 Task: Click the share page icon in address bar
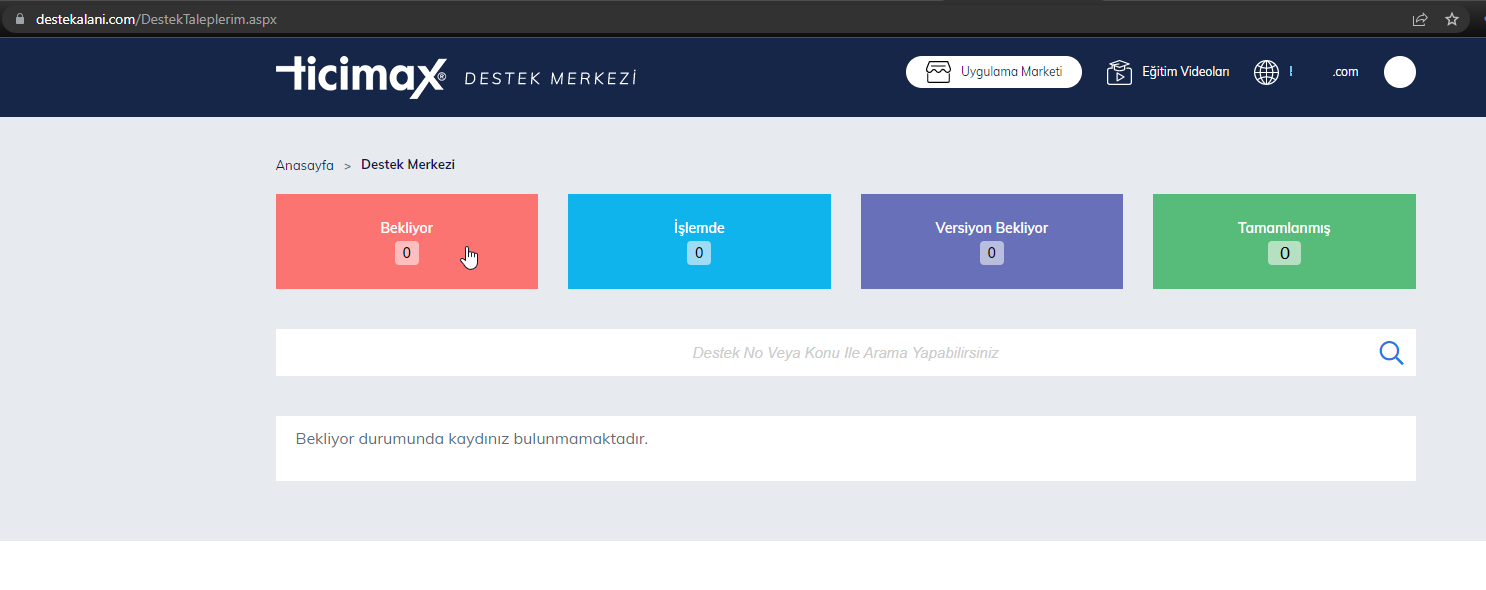coord(1419,19)
